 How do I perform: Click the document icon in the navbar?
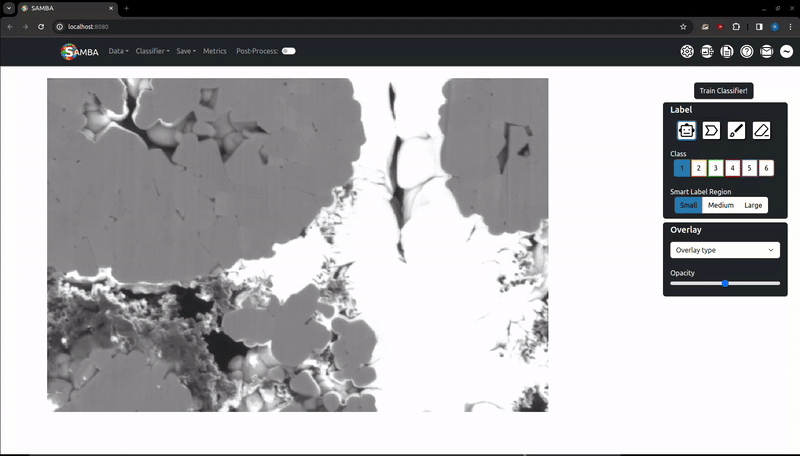(x=727, y=52)
